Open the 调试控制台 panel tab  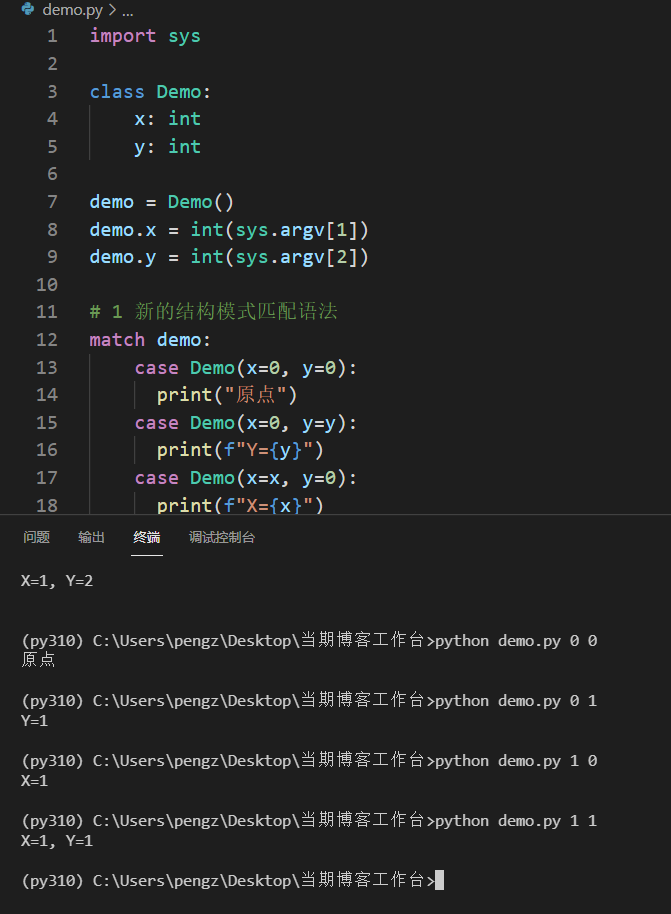(222, 537)
